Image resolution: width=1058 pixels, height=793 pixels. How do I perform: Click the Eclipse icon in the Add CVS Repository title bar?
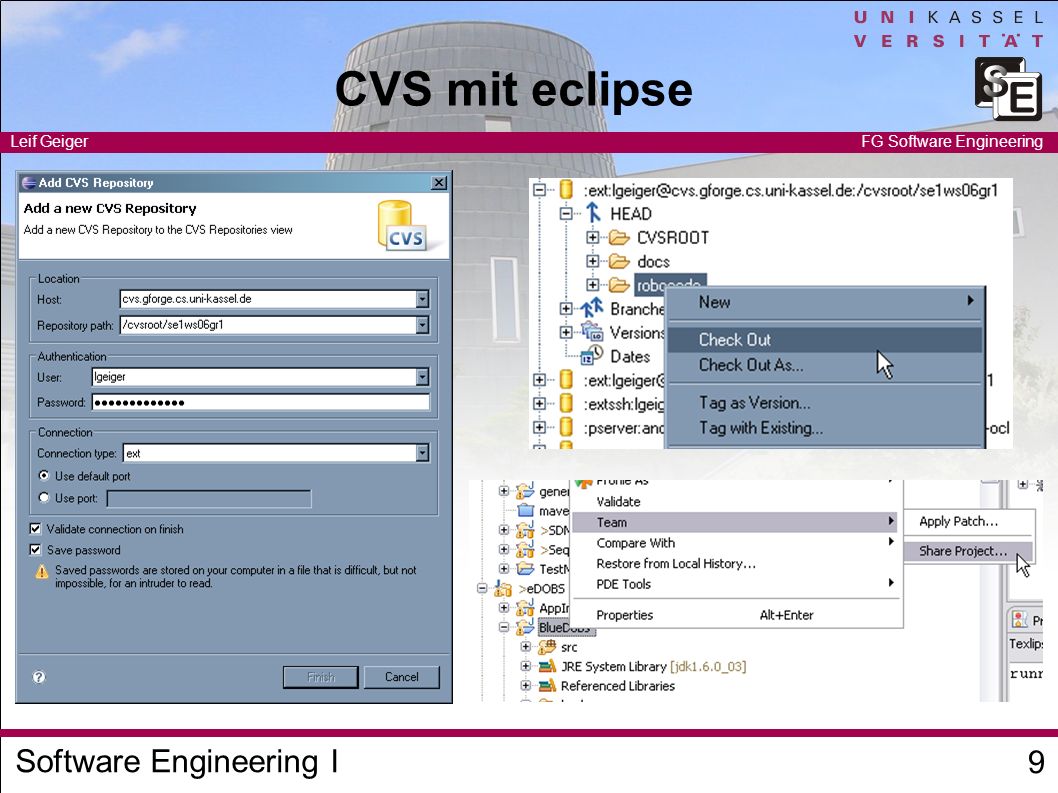[x=28, y=183]
